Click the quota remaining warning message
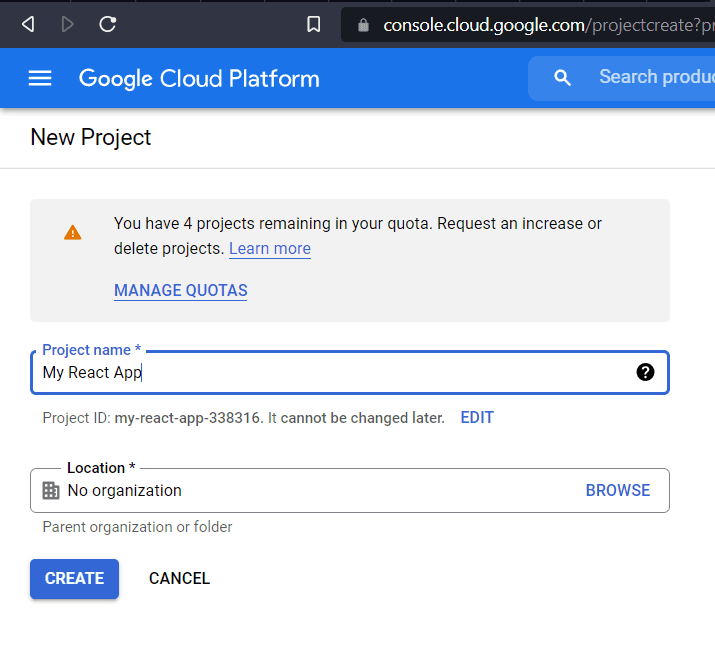 click(358, 236)
